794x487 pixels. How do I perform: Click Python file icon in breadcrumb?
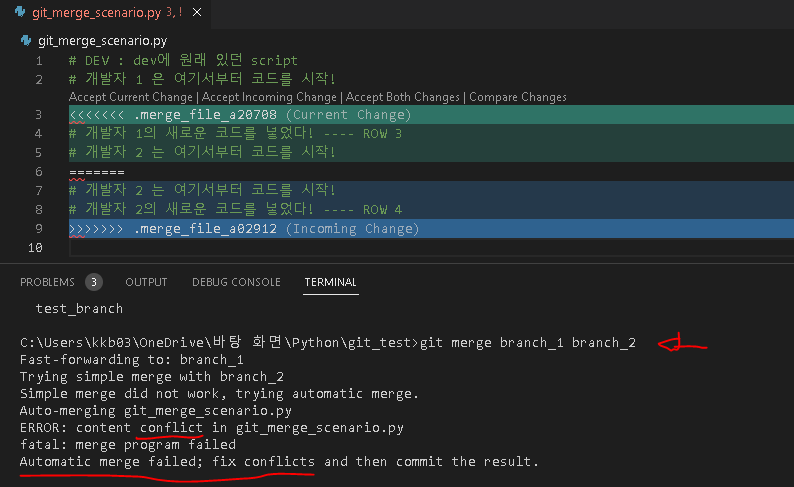coord(26,40)
